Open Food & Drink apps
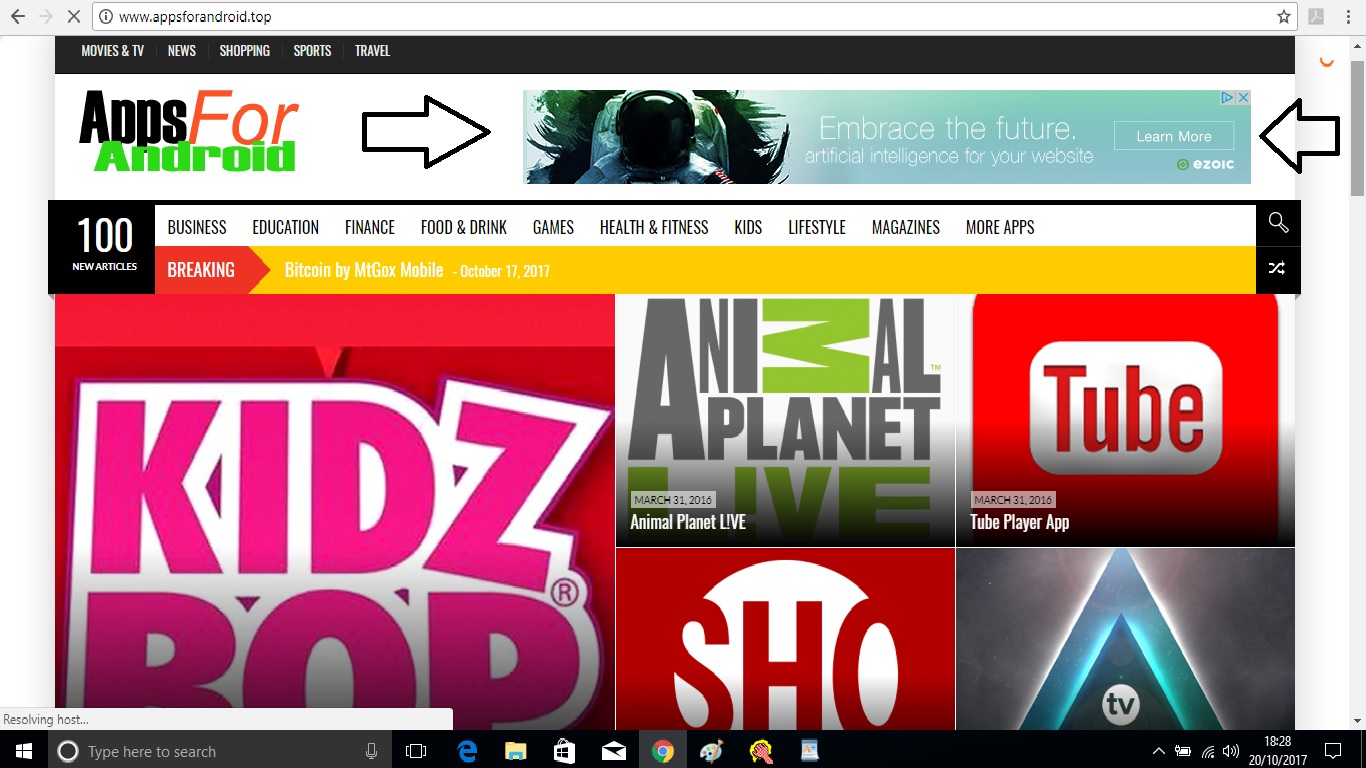This screenshot has width=1366, height=768. pos(464,227)
